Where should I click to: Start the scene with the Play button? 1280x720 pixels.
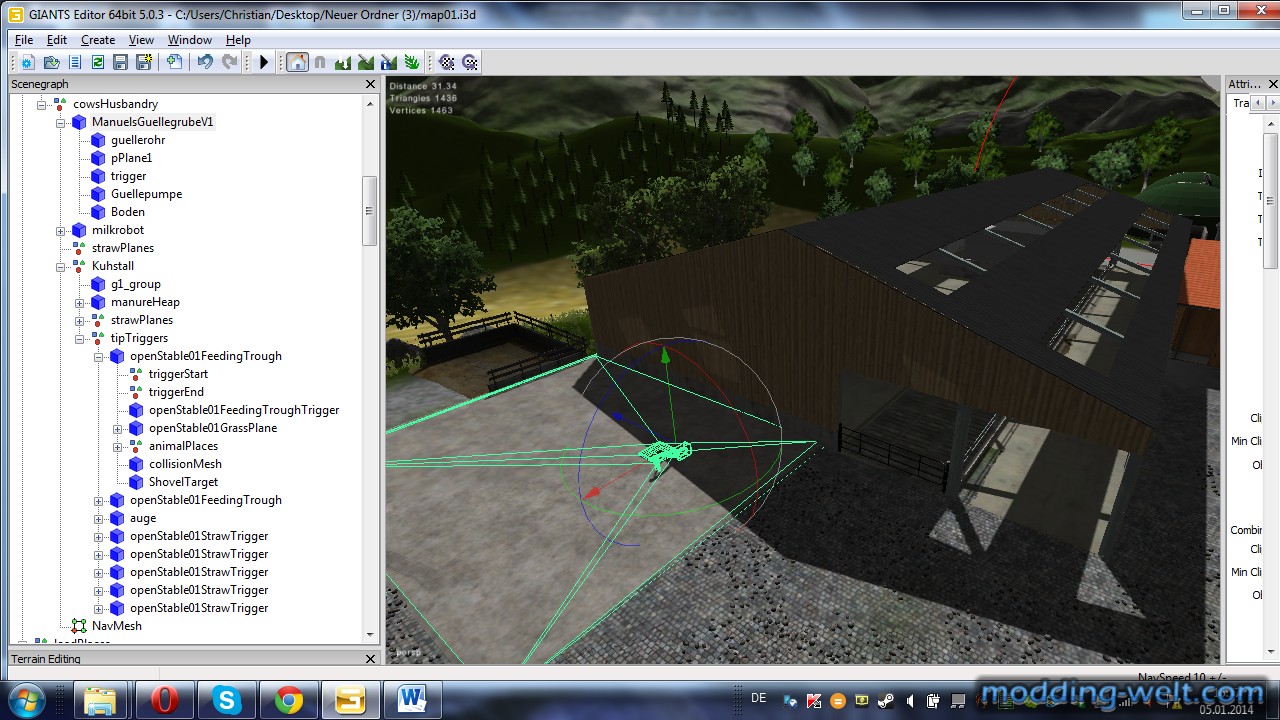pyautogui.click(x=264, y=62)
